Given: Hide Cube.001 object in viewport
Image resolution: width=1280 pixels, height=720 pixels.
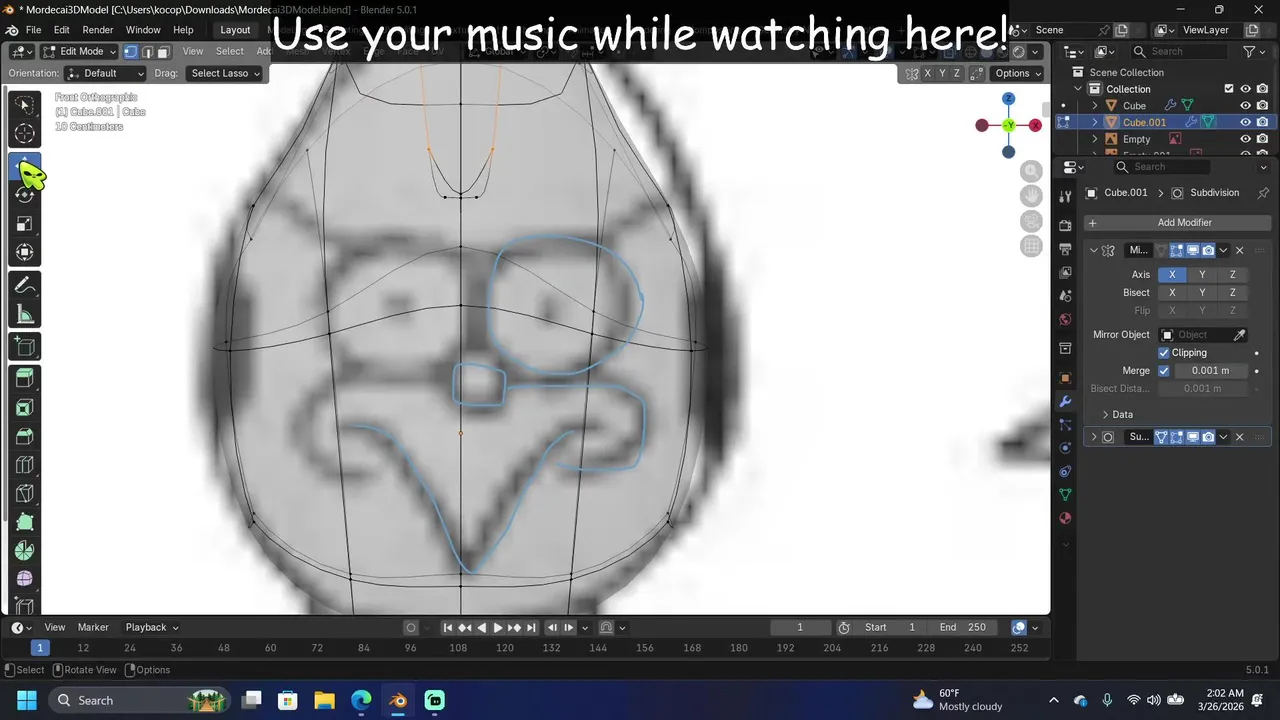Looking at the screenshot, I should pos(1246,122).
